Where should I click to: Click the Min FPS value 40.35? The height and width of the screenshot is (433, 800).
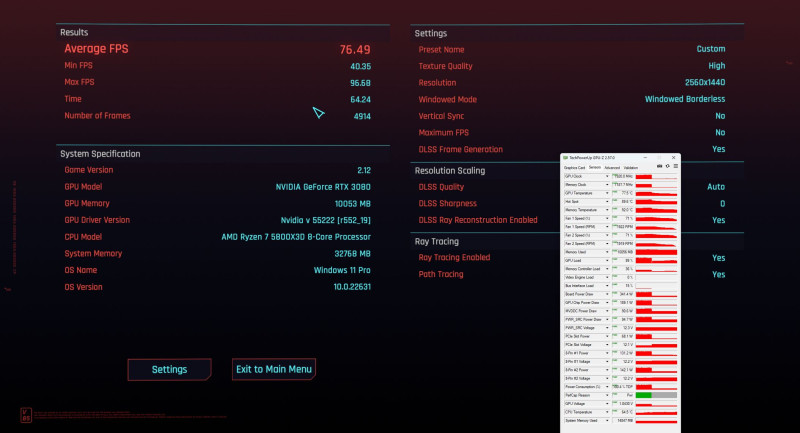point(361,66)
